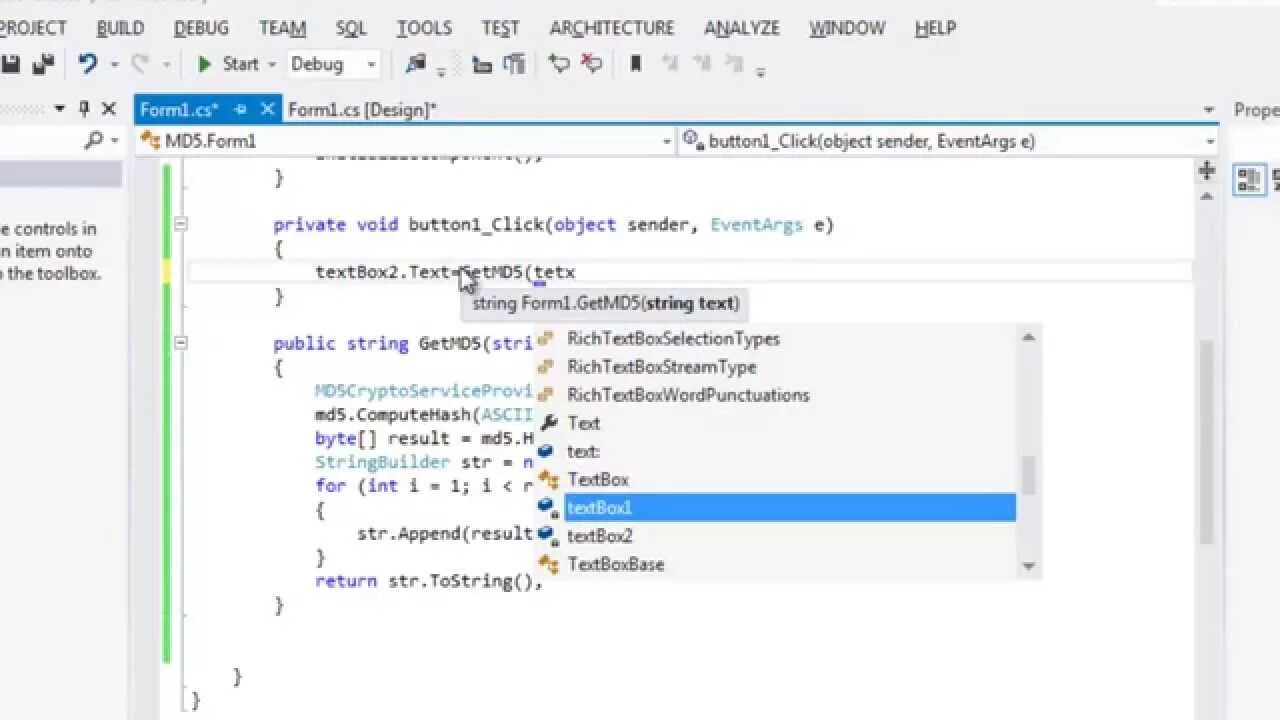Click the IntelliSense list scrollbar thumb
The width and height of the screenshot is (1280, 720).
[1029, 476]
